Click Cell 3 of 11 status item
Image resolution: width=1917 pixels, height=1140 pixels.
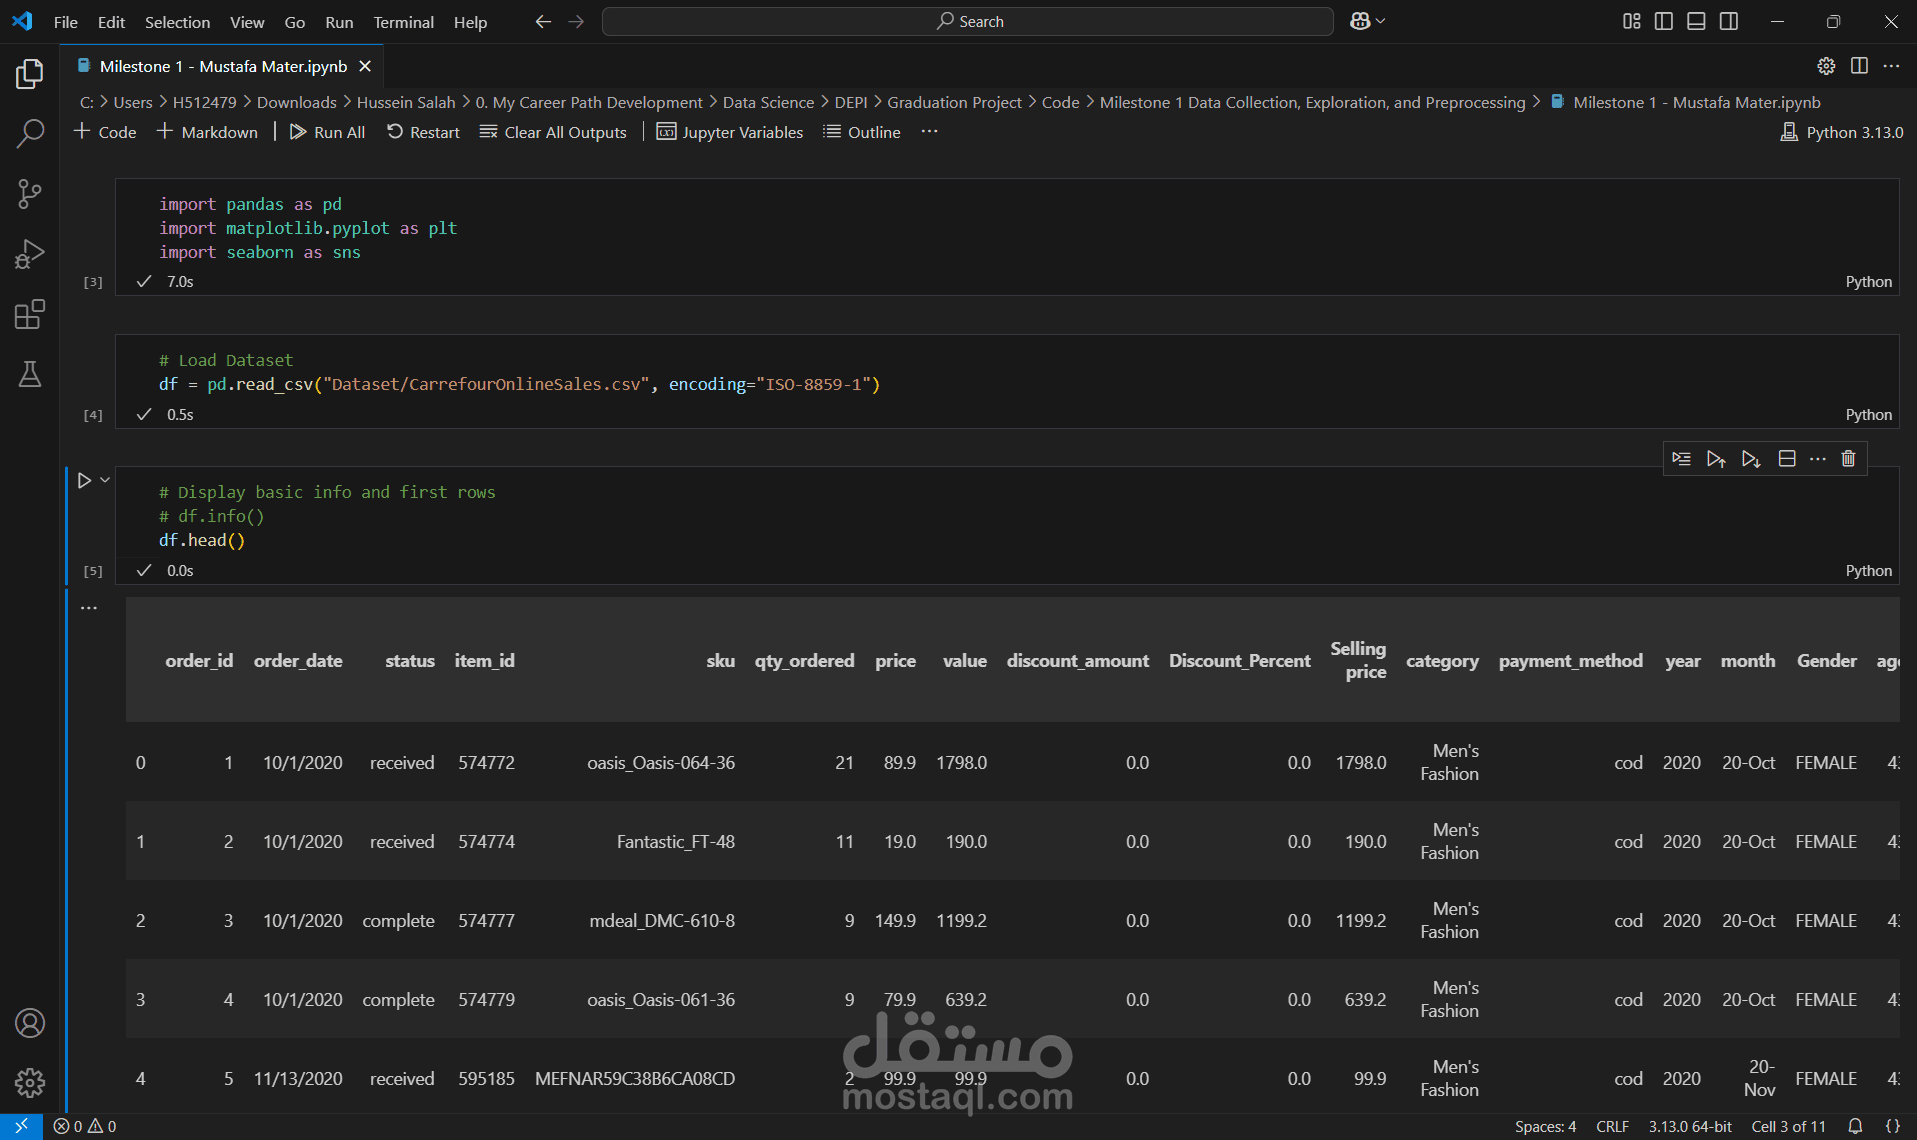[1788, 1126]
